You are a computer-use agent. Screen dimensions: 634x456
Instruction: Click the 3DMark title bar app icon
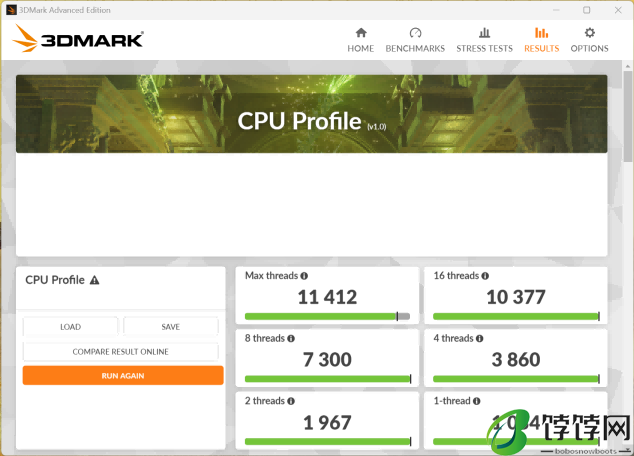tap(11, 10)
